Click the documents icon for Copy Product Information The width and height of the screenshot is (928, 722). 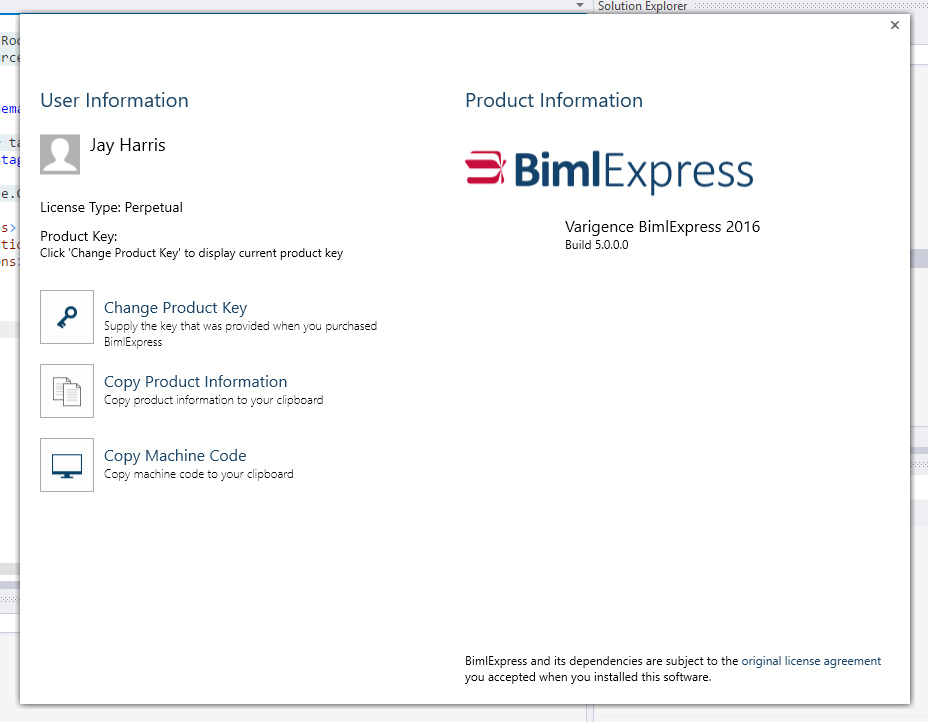(x=67, y=391)
